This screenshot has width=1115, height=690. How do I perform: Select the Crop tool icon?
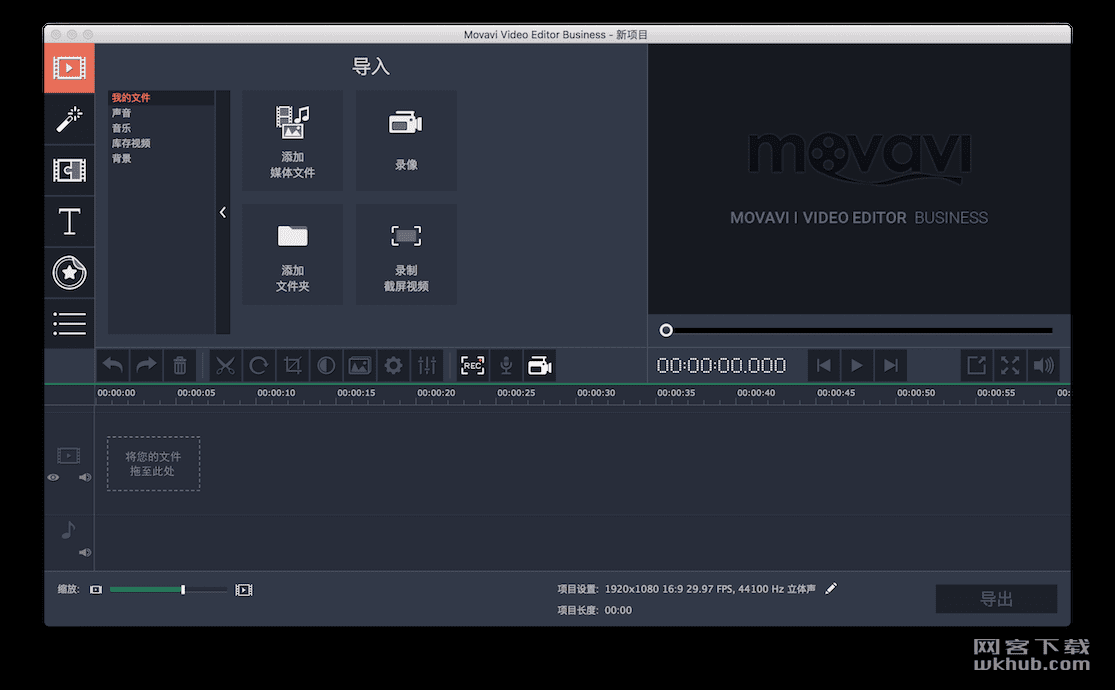click(292, 366)
